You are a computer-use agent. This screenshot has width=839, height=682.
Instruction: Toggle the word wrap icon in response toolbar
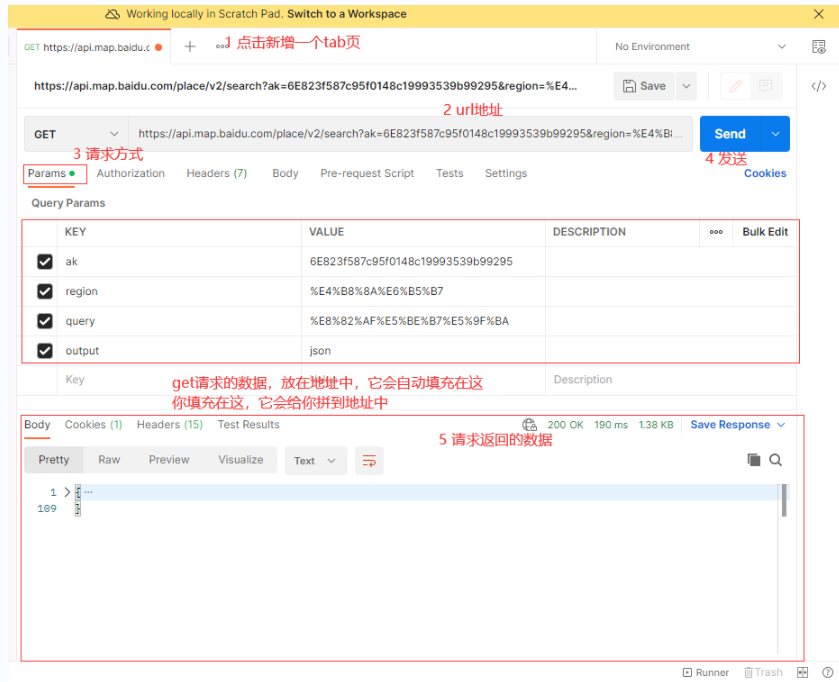tap(369, 461)
